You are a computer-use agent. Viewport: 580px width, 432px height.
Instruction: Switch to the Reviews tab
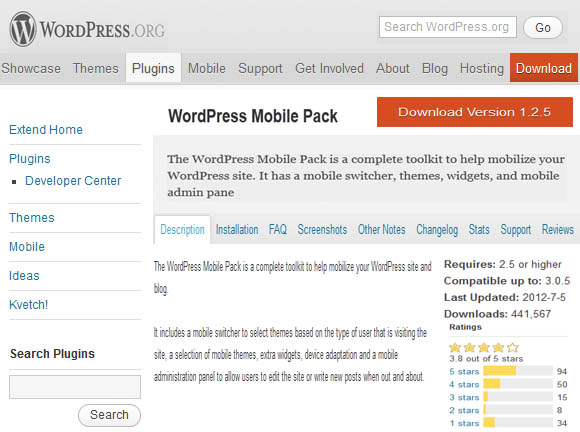(x=558, y=230)
